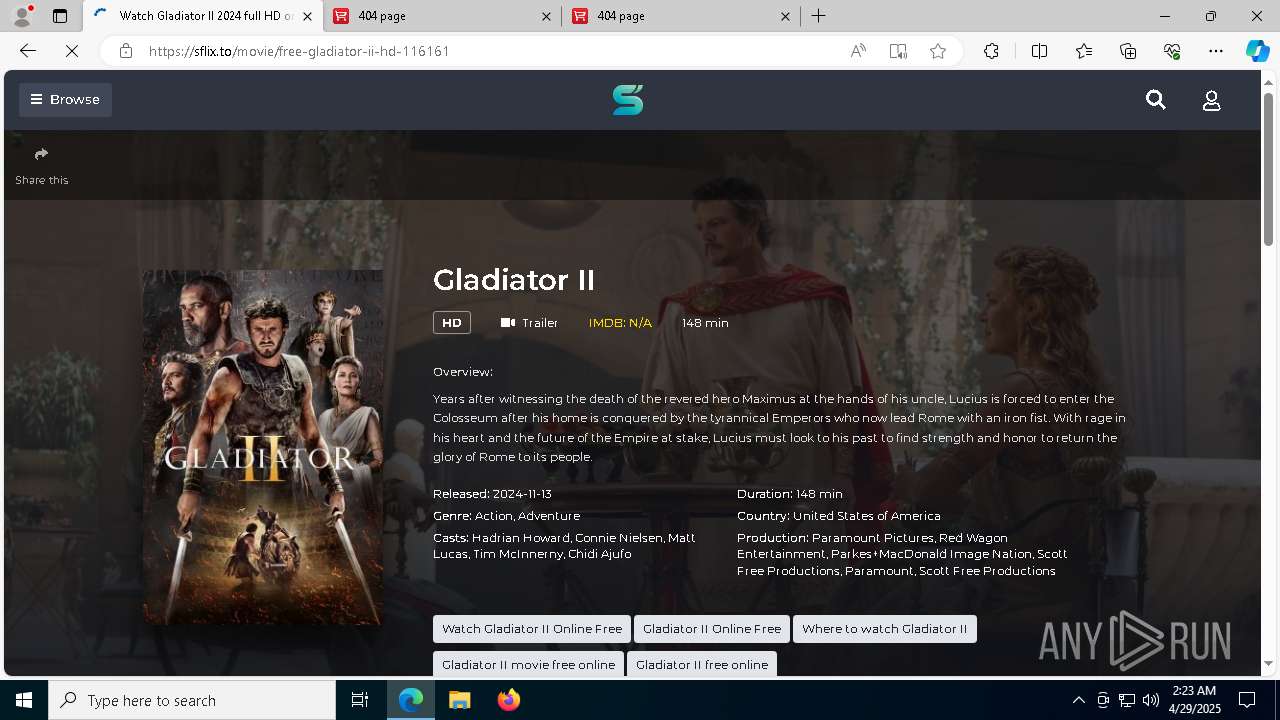Image resolution: width=1280 pixels, height=720 pixels.
Task: Open the user account icon
Action: point(1211,100)
